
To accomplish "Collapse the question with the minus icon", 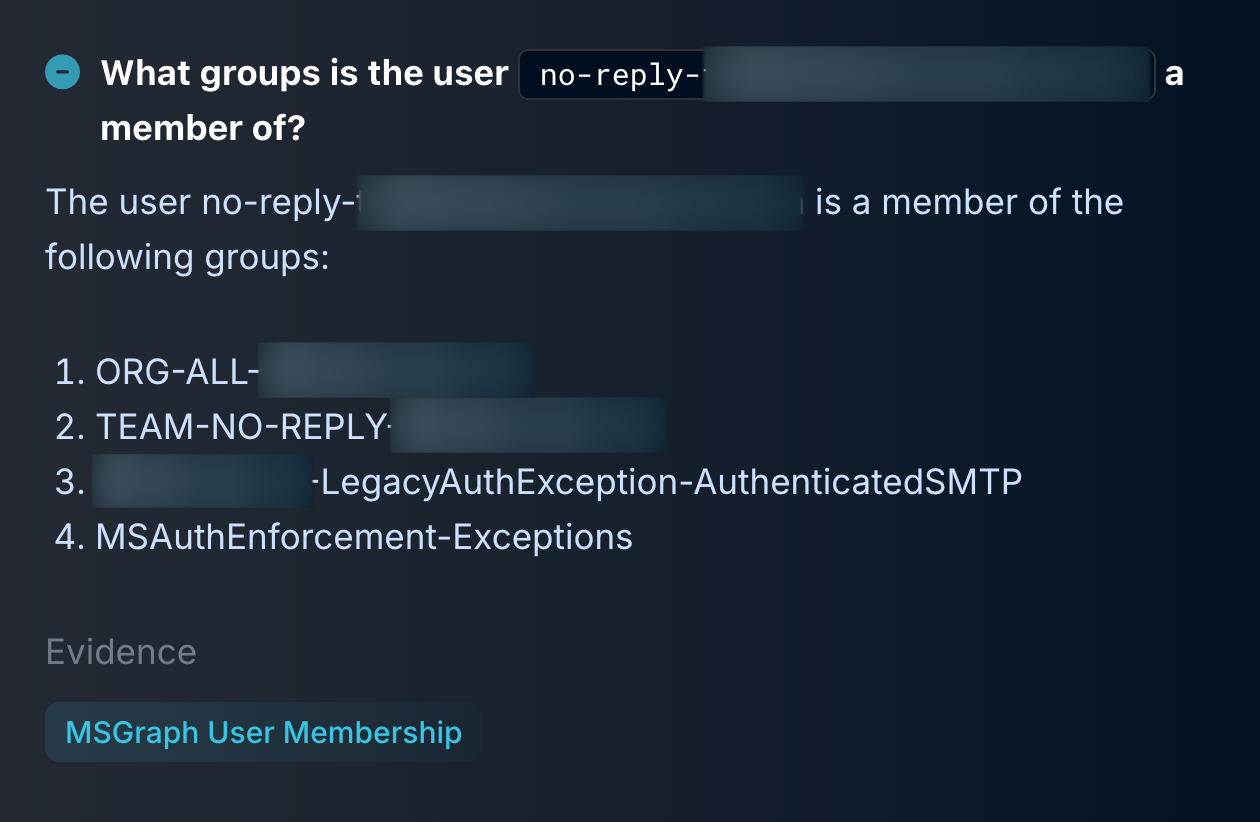I will pyautogui.click(x=63, y=72).
